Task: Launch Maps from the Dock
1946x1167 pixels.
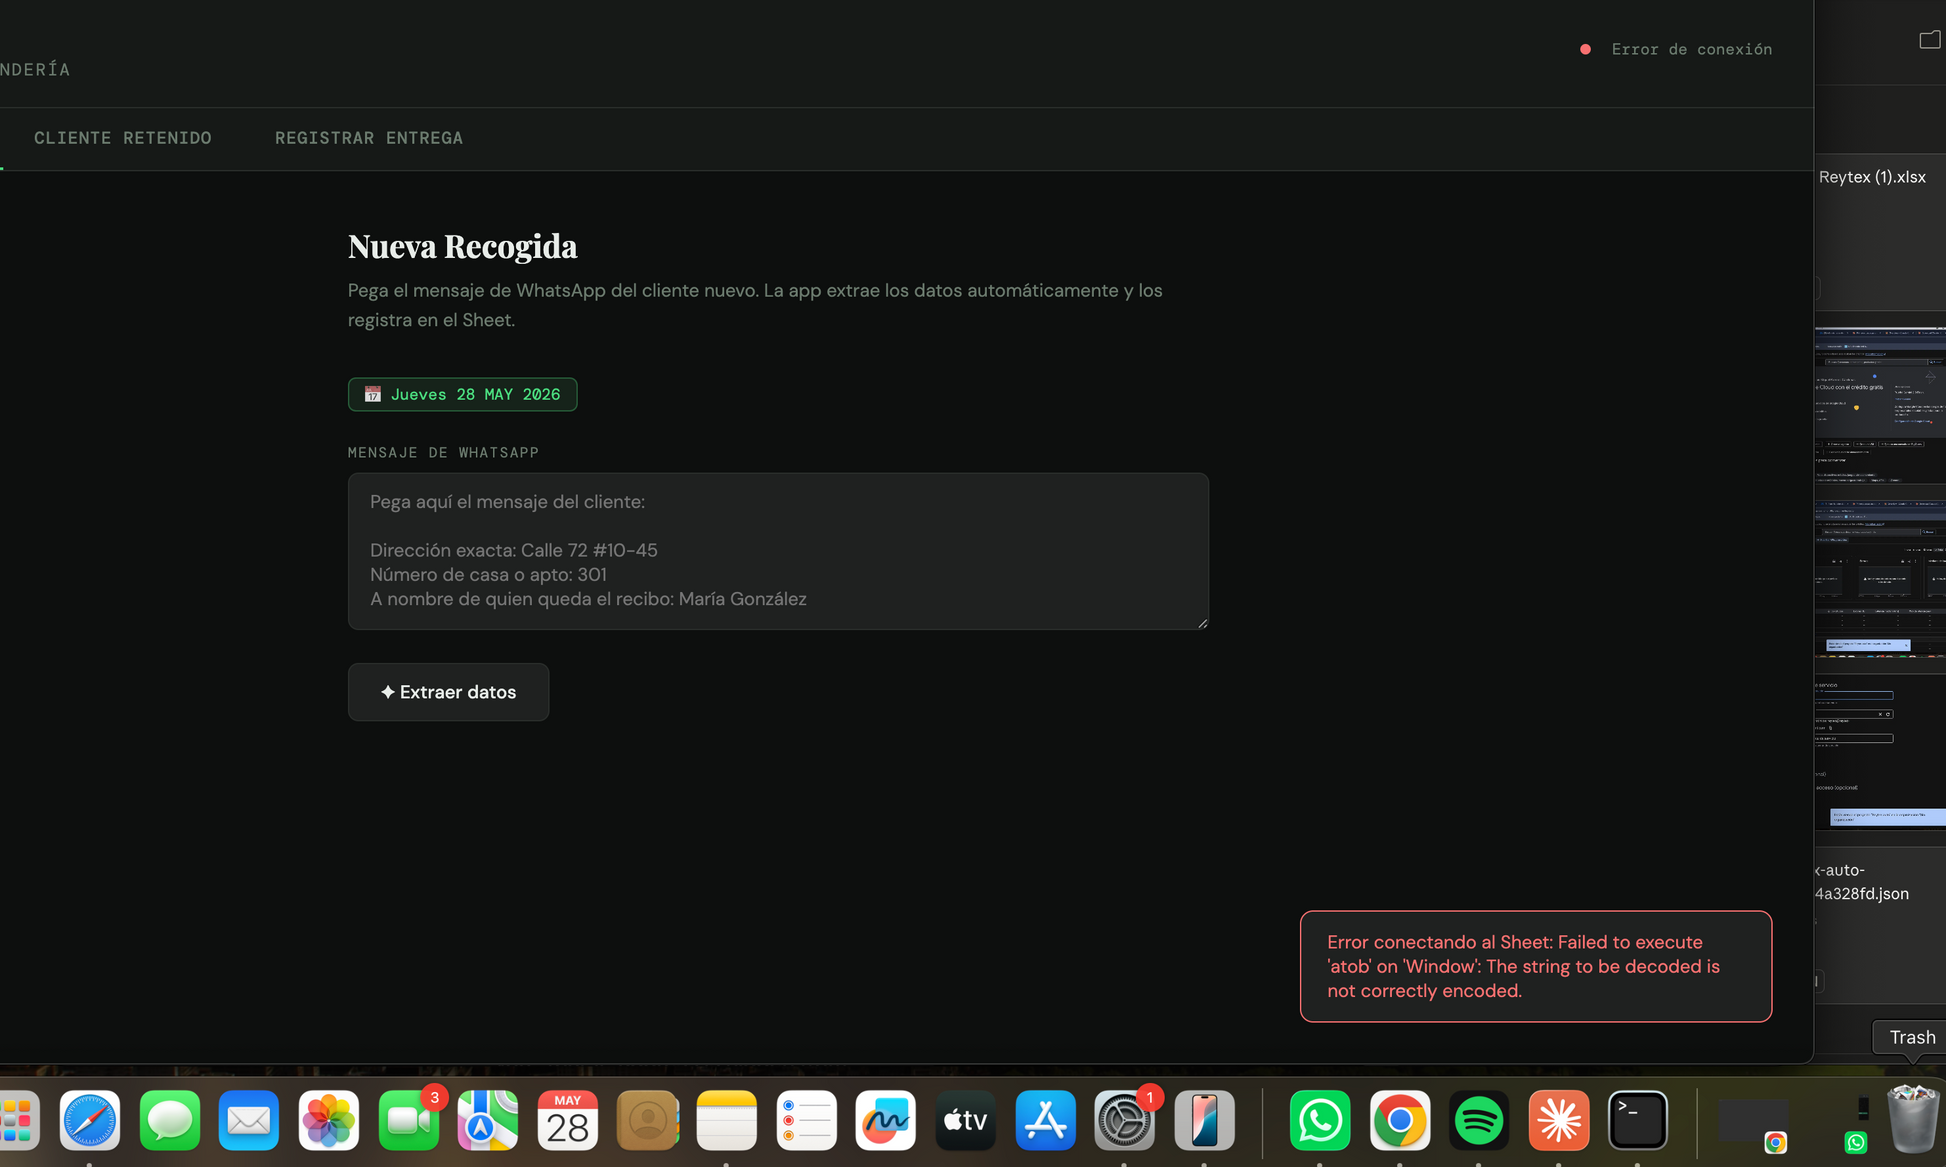Action: [x=488, y=1120]
